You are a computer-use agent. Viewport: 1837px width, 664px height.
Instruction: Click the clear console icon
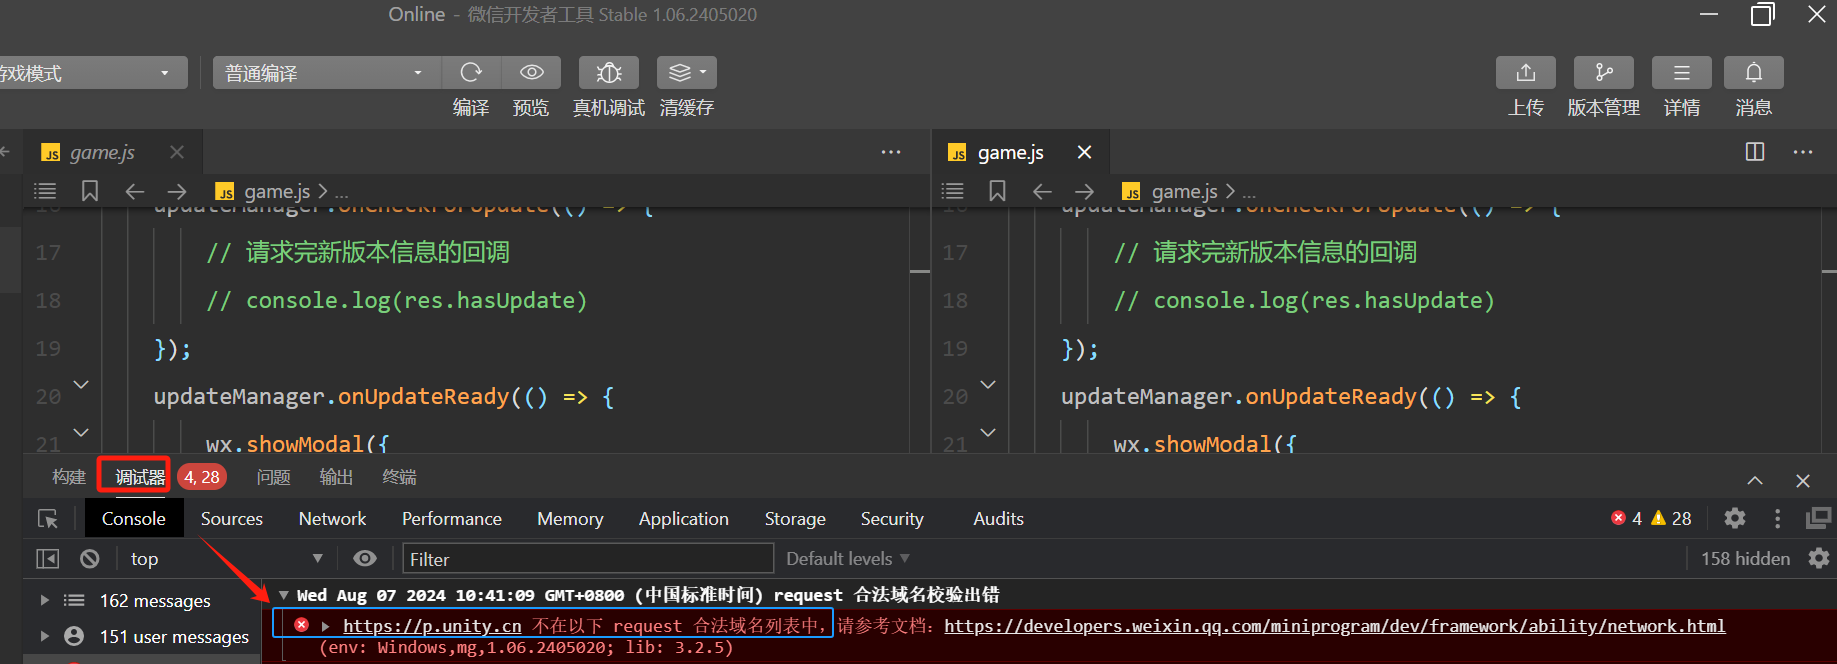click(x=90, y=559)
